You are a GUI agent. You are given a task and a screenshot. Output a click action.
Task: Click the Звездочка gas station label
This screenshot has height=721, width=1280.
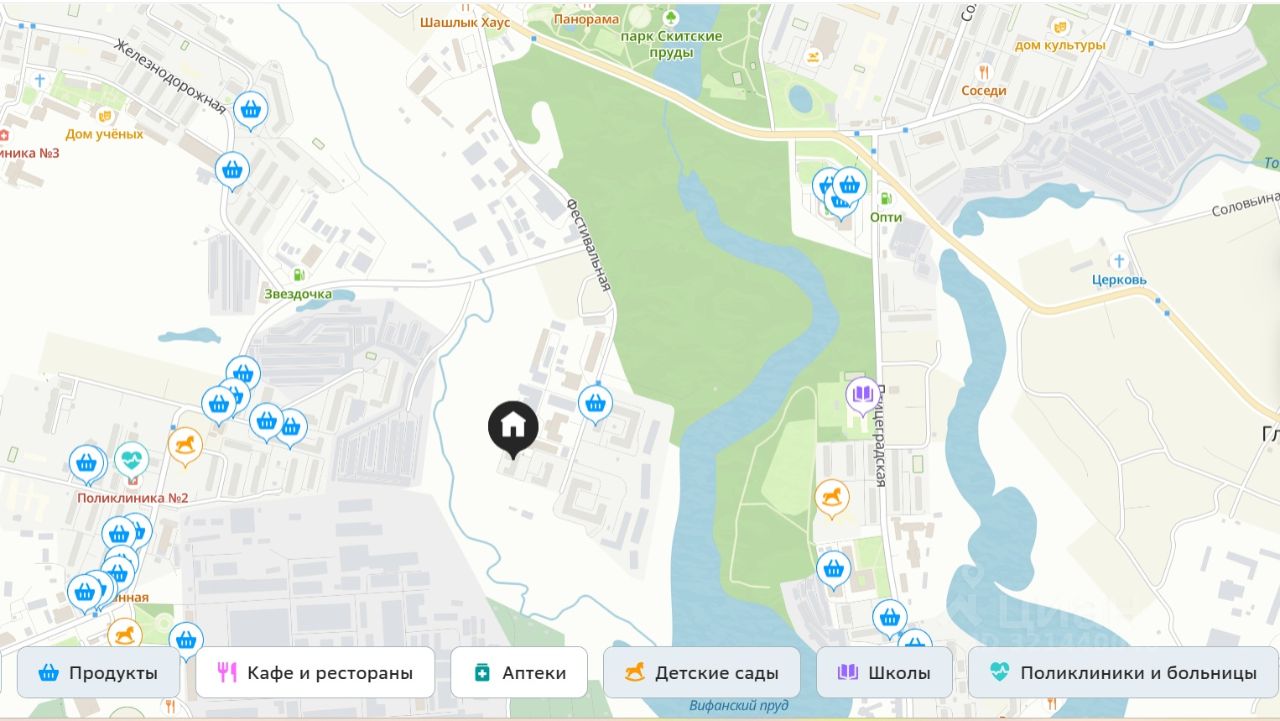point(298,294)
